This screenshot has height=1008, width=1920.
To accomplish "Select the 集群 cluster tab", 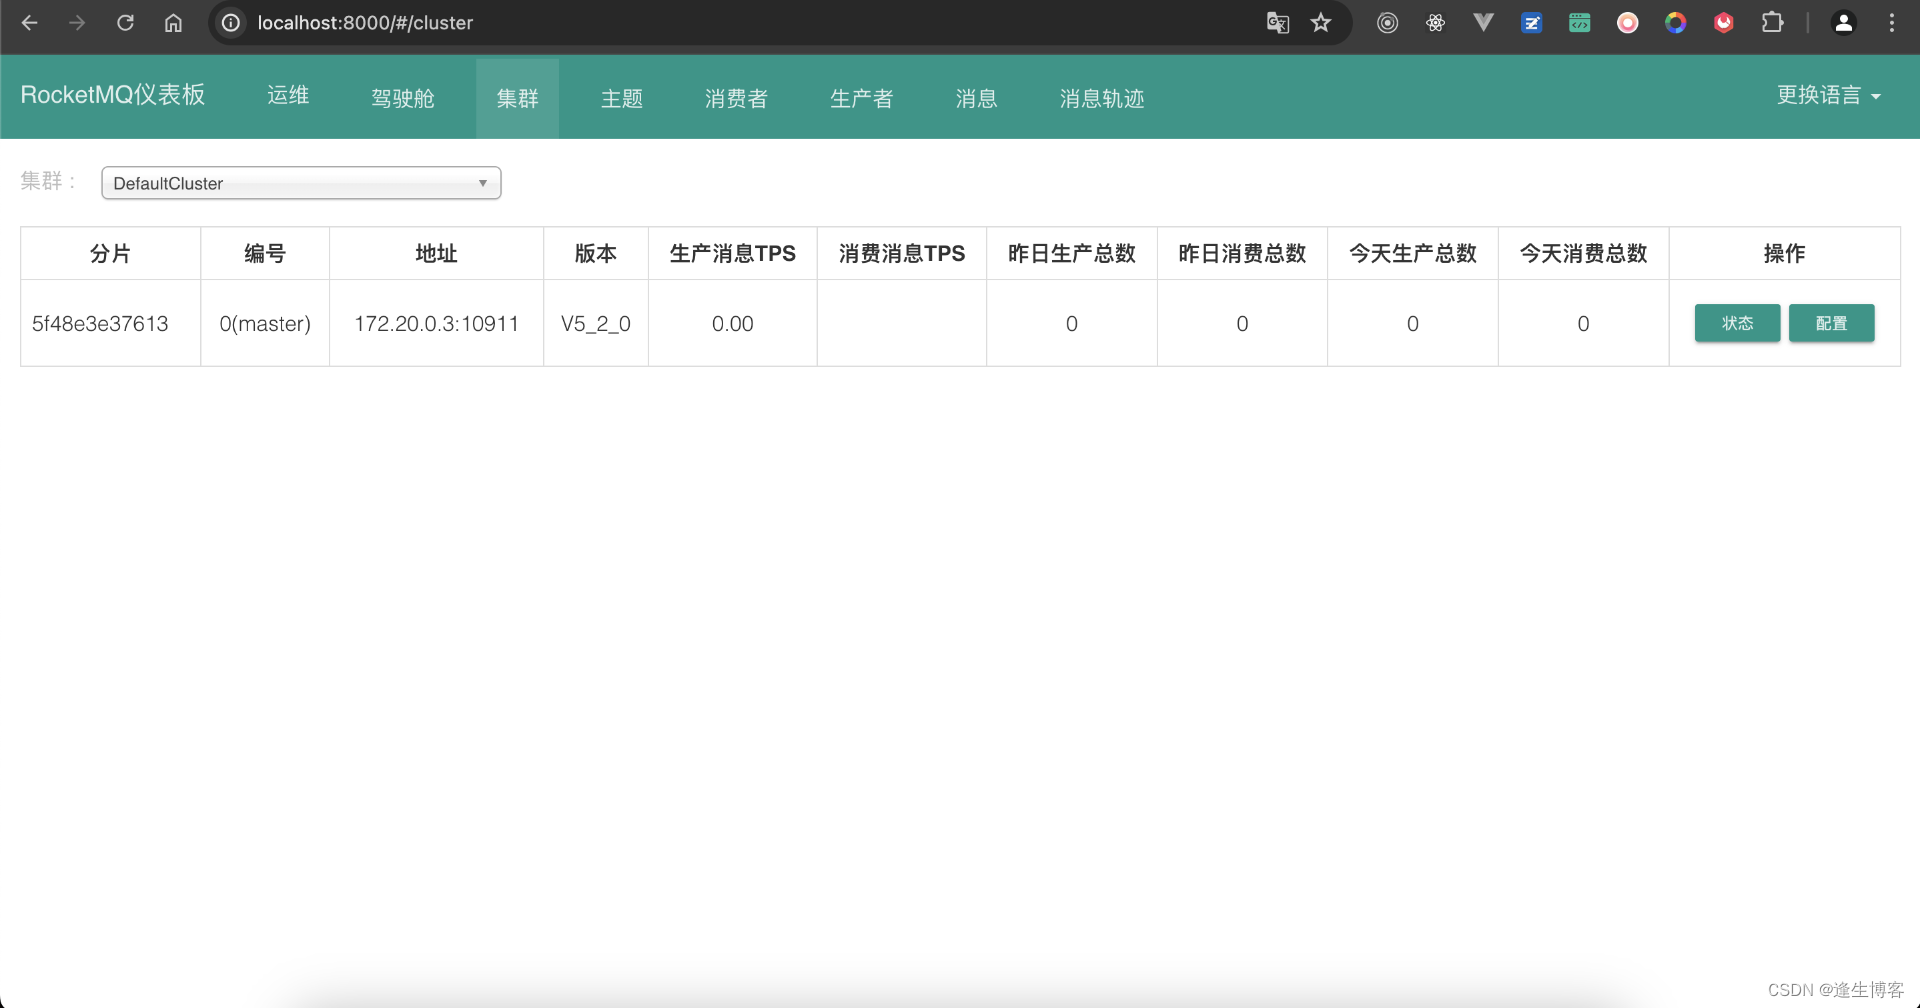I will (517, 98).
